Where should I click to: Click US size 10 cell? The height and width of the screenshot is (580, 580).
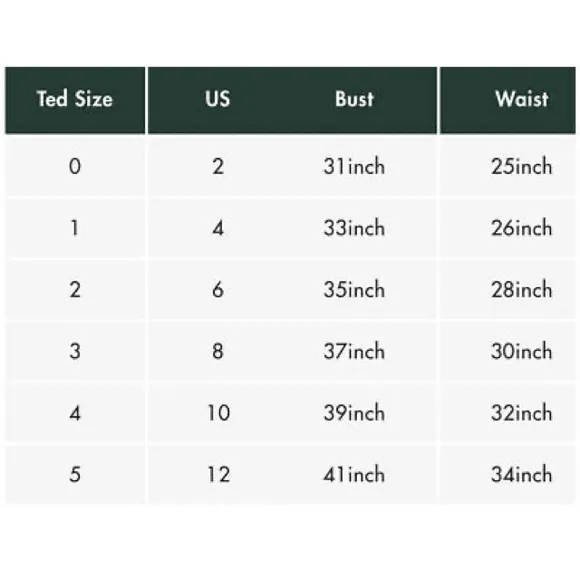click(219, 413)
